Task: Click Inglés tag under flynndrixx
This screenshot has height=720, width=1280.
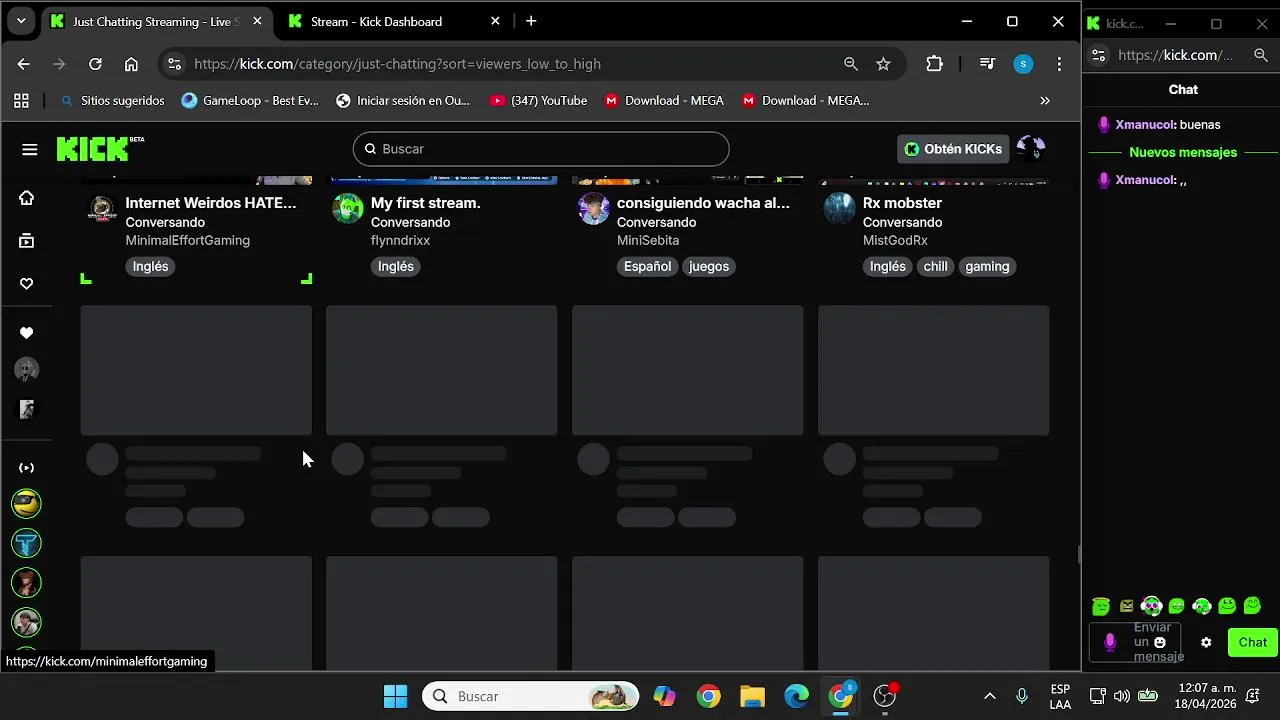Action: (396, 266)
